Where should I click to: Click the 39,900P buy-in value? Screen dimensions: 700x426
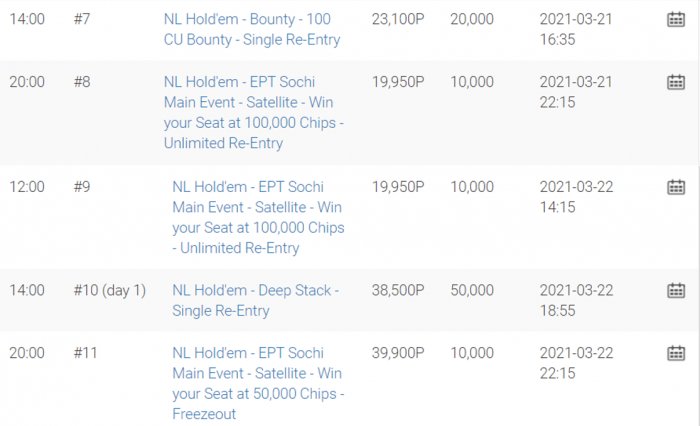[400, 352]
